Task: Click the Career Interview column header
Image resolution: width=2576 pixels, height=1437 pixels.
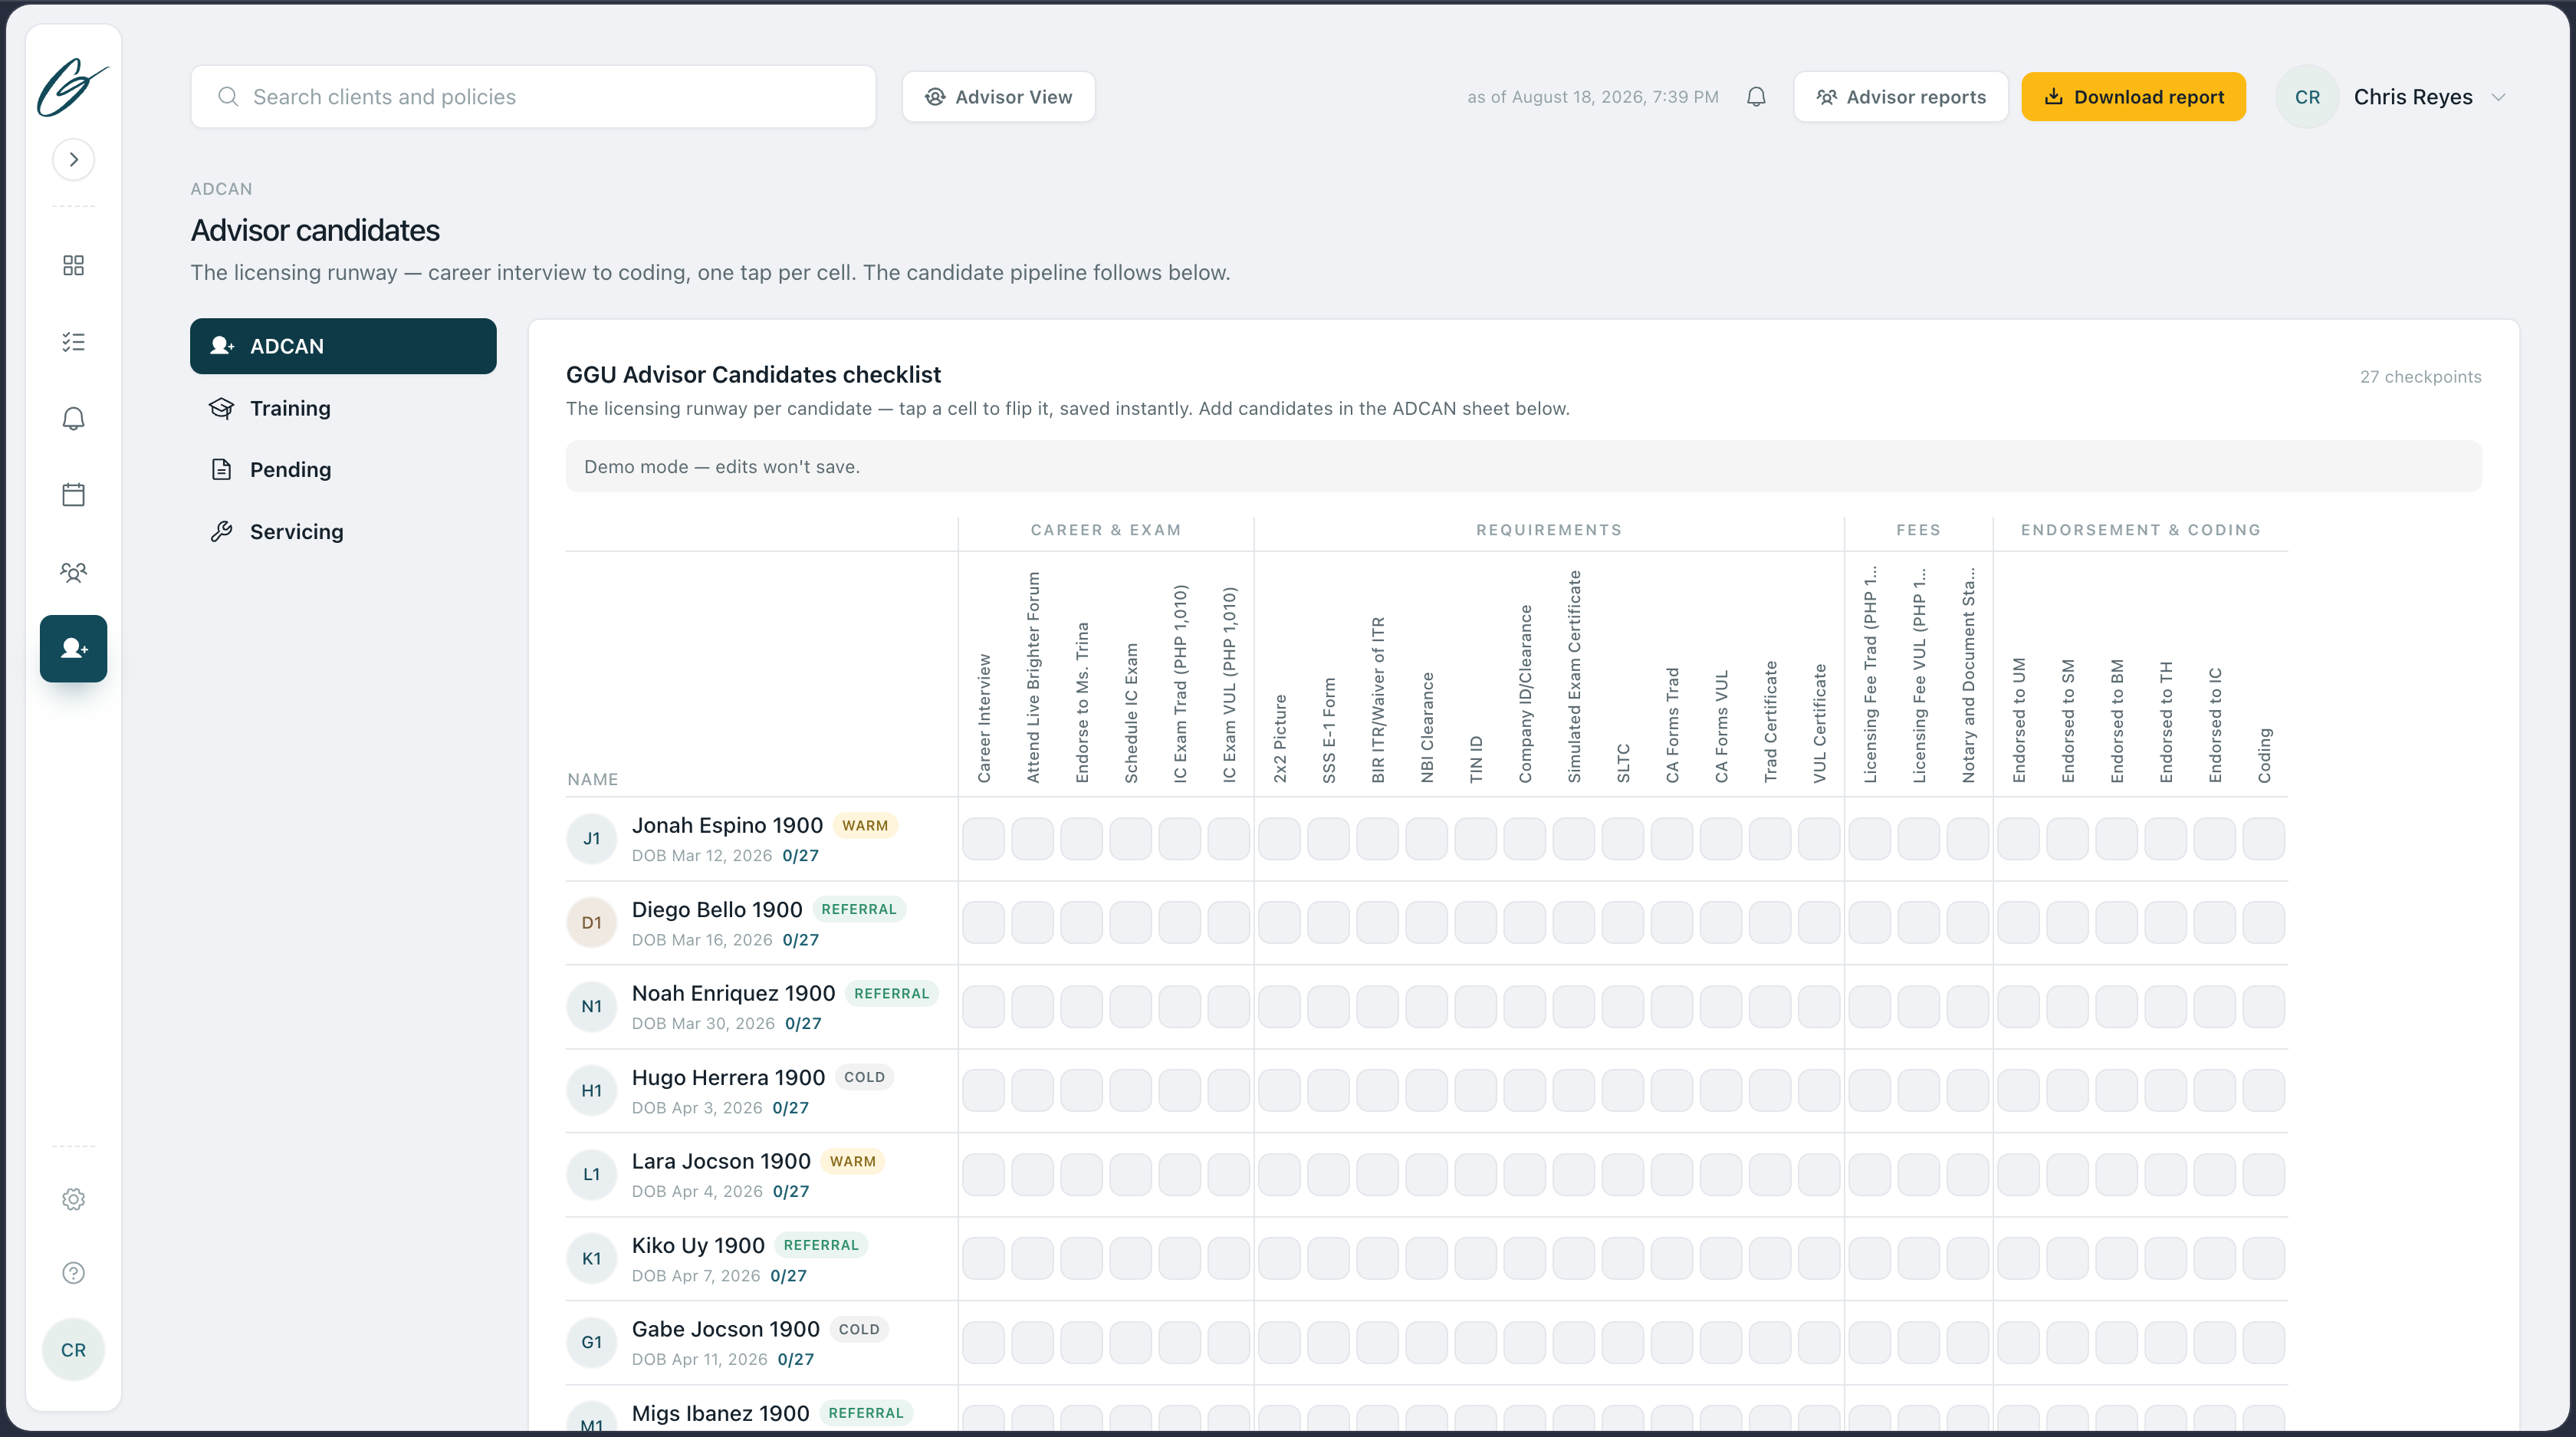Action: coord(984,718)
